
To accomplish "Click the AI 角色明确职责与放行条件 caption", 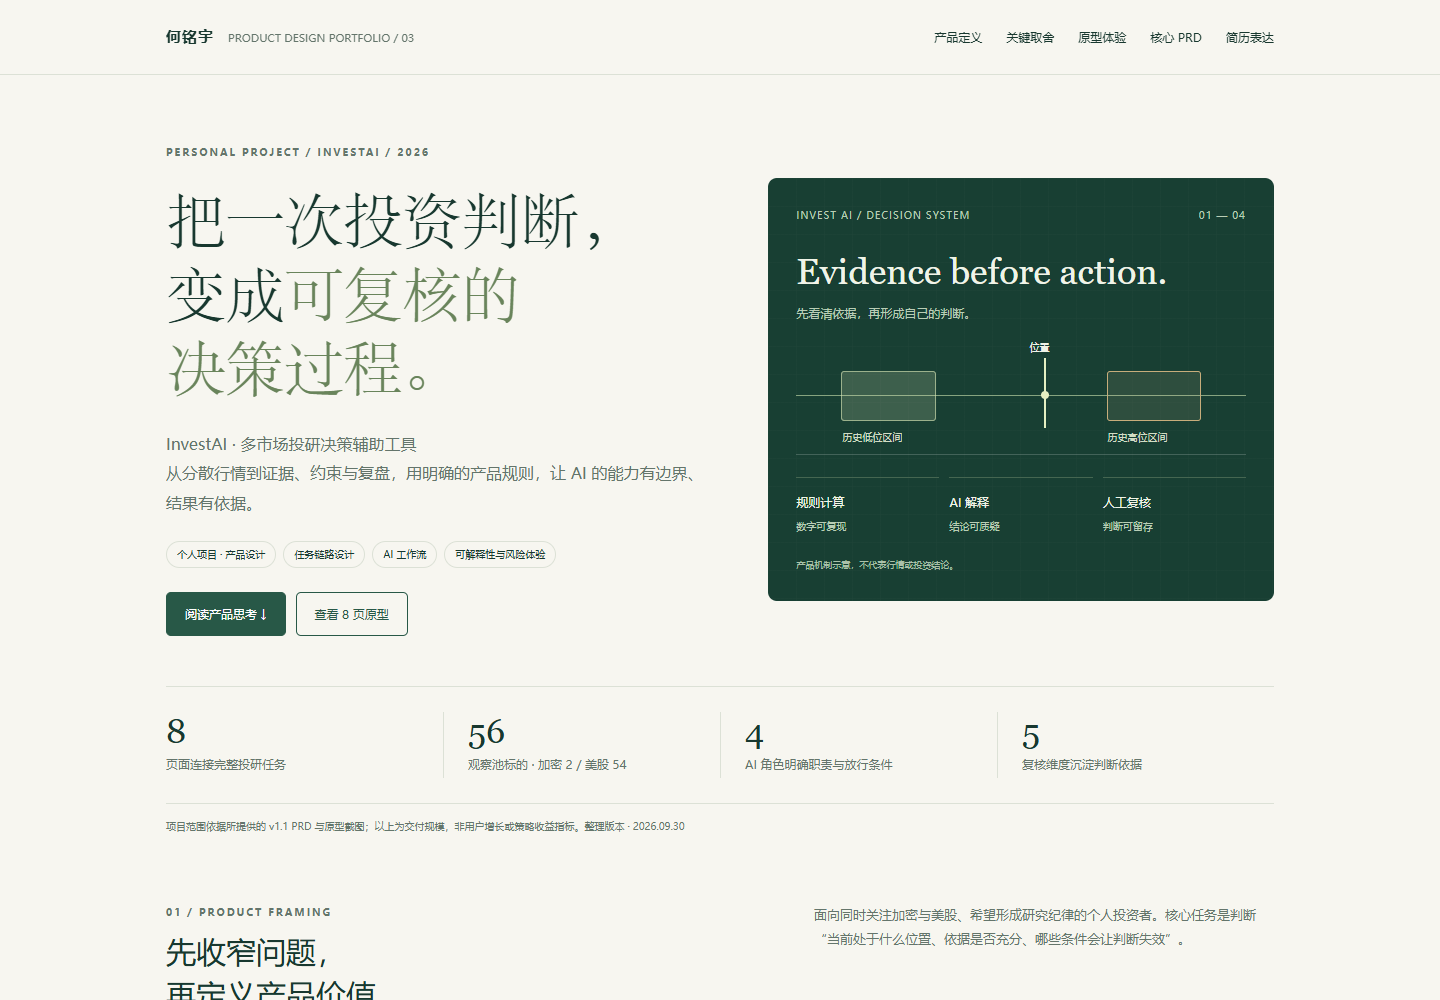I will [x=819, y=765].
